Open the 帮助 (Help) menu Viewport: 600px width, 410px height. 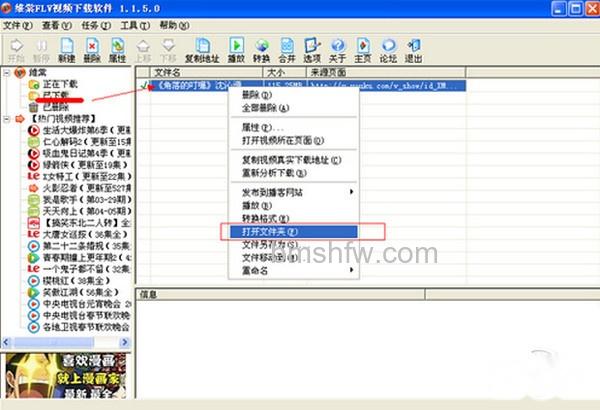pyautogui.click(x=174, y=26)
